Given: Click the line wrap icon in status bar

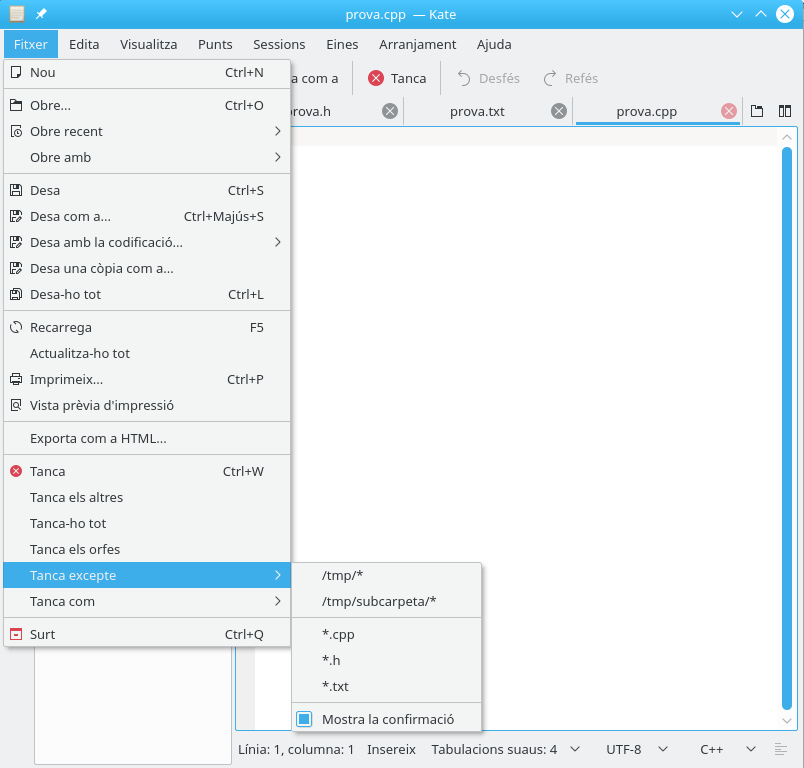Looking at the screenshot, I should pyautogui.click(x=781, y=749).
